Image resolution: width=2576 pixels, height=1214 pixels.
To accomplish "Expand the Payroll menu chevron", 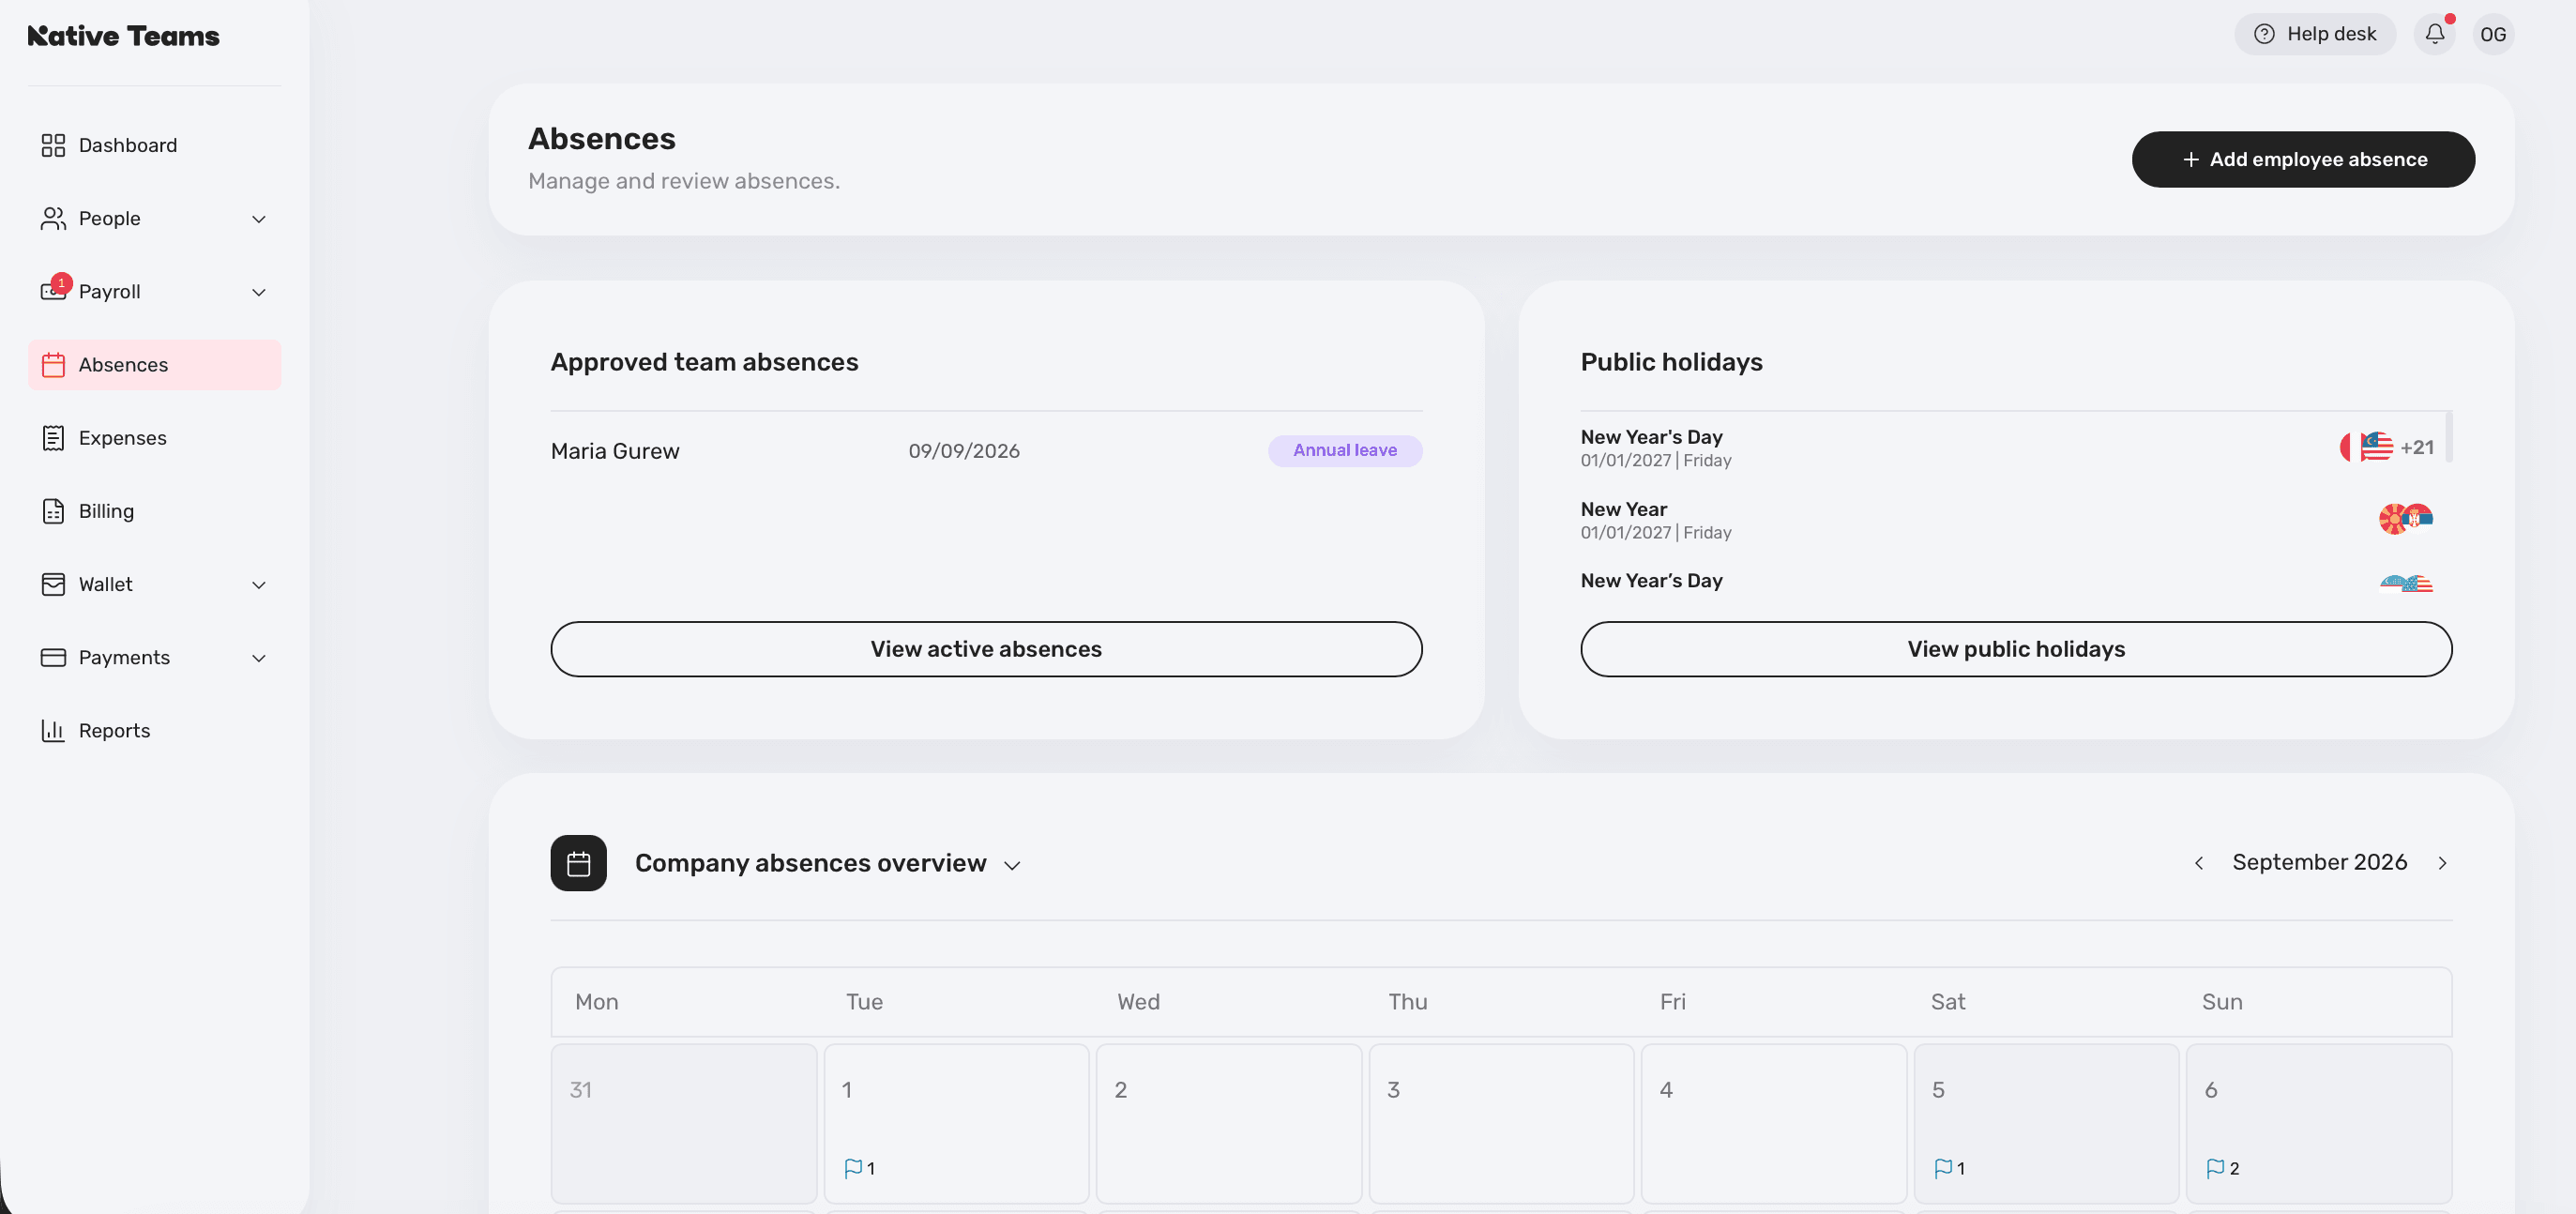I will click(x=259, y=292).
